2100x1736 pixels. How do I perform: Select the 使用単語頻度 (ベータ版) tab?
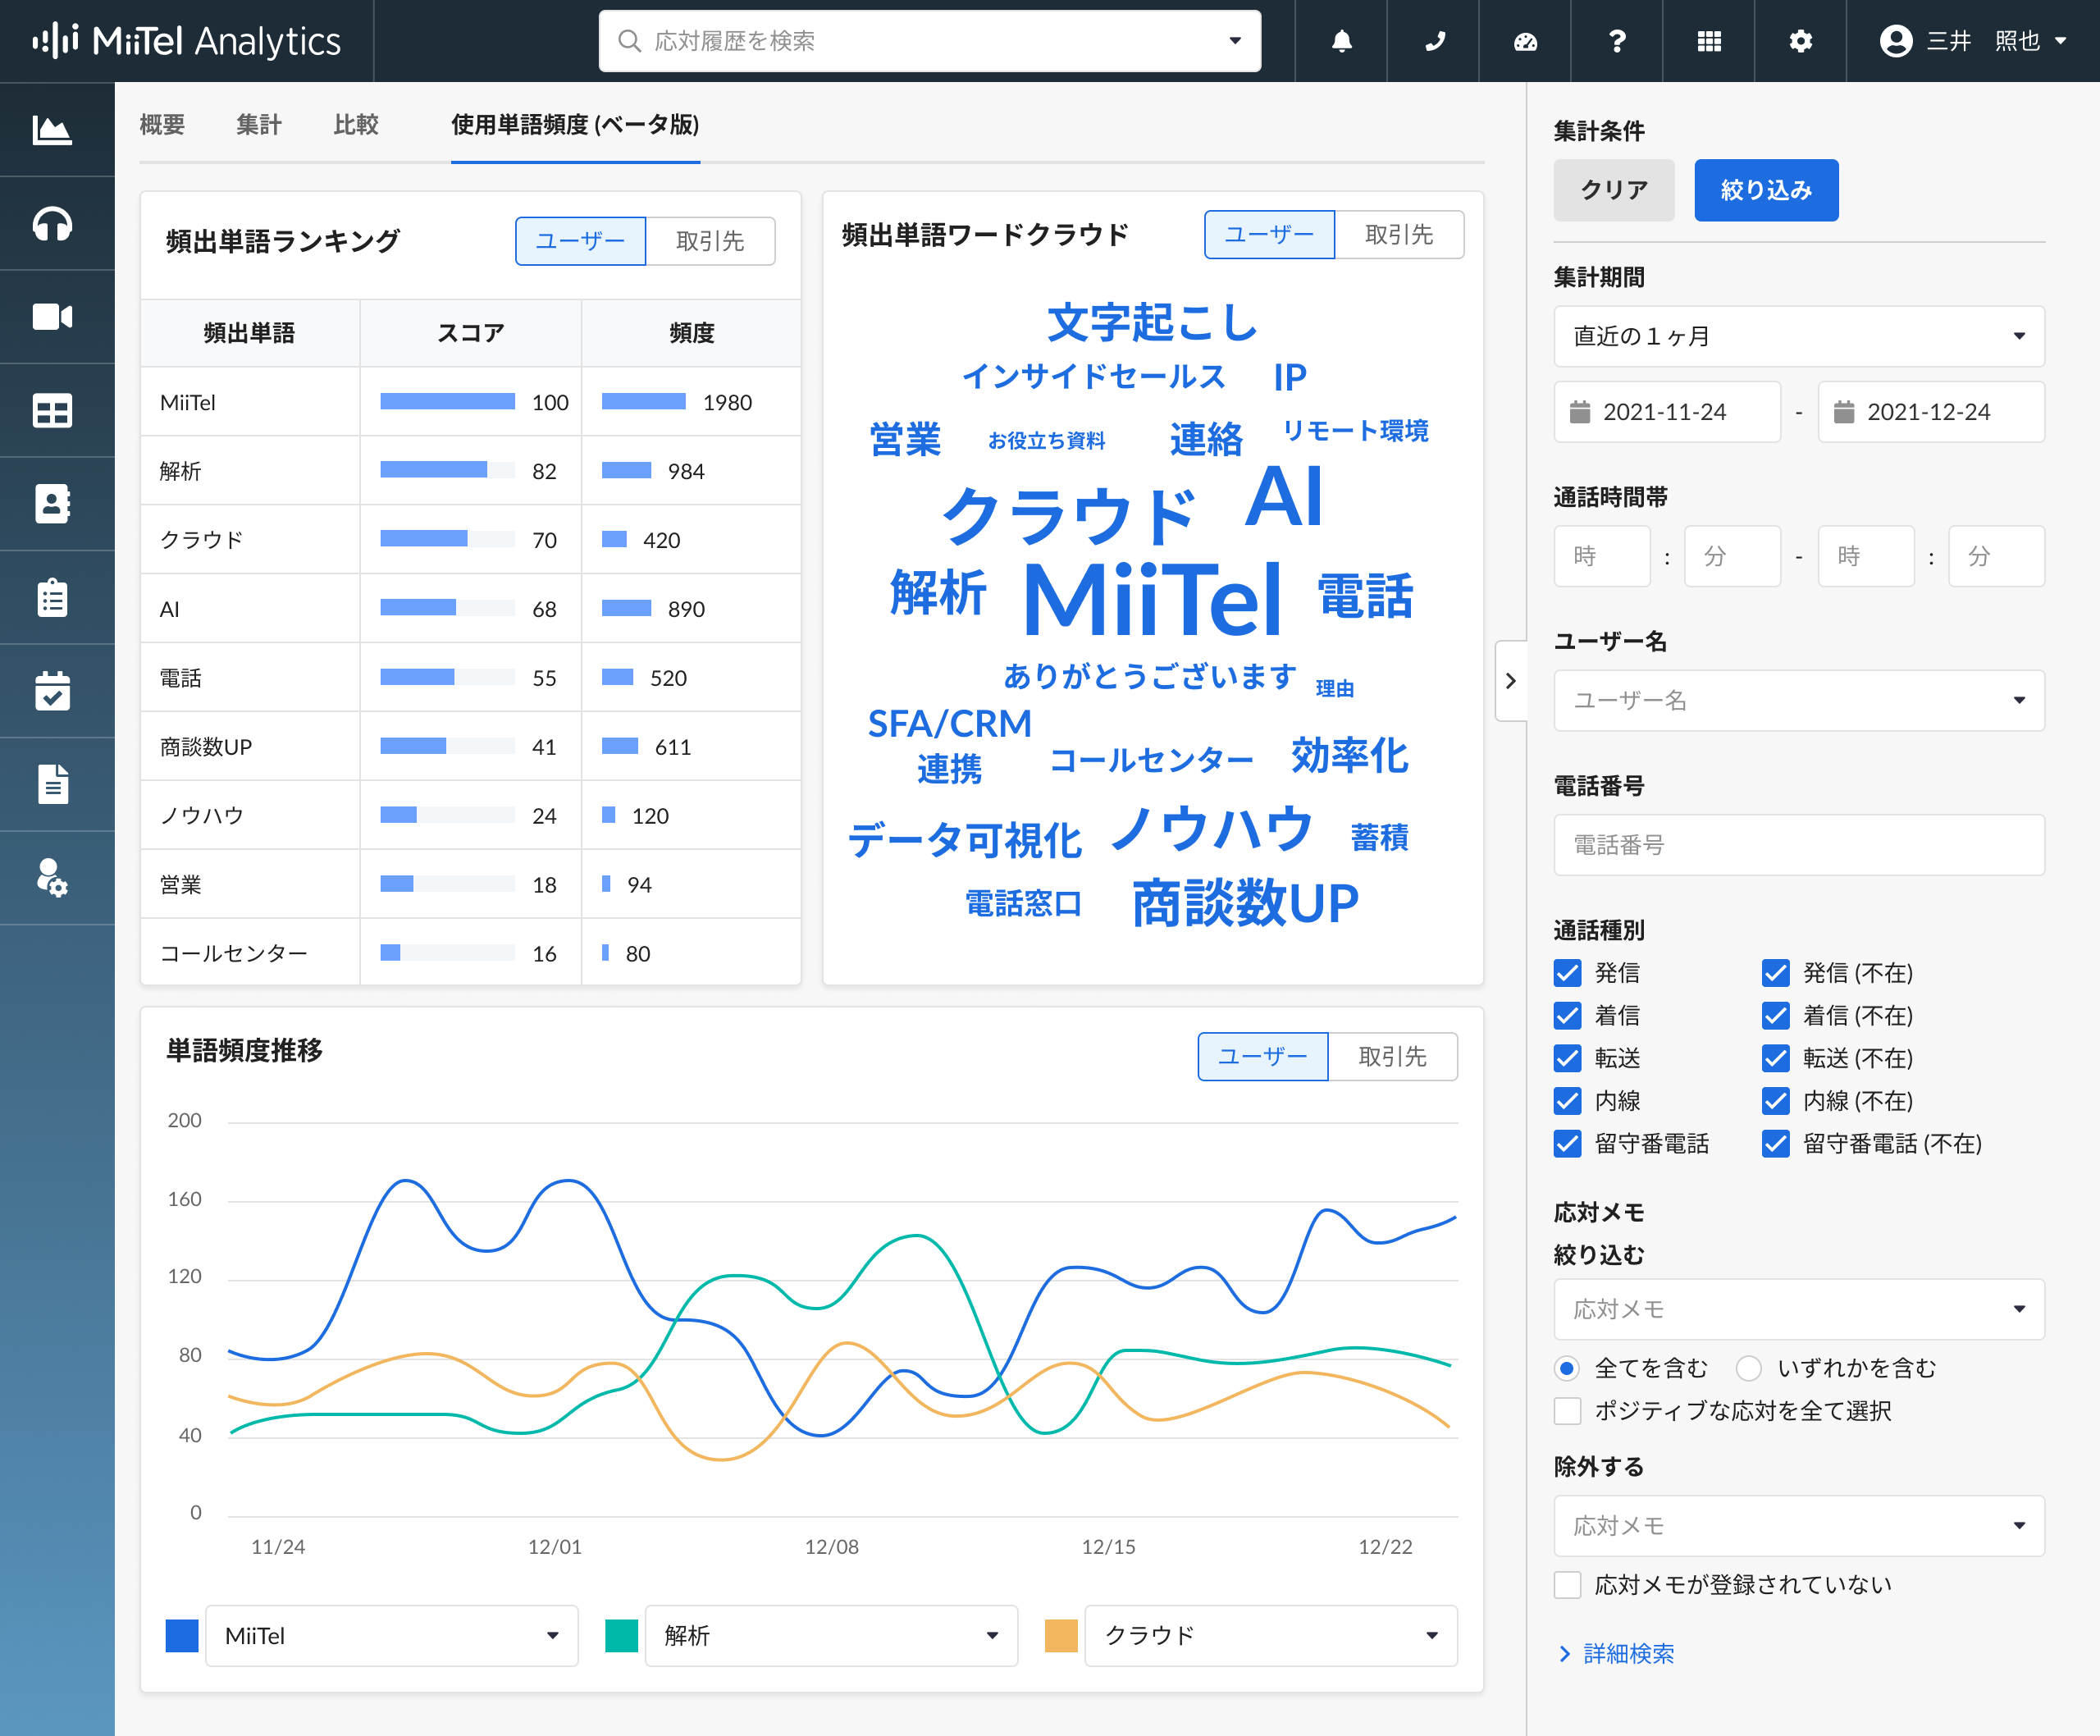click(575, 125)
